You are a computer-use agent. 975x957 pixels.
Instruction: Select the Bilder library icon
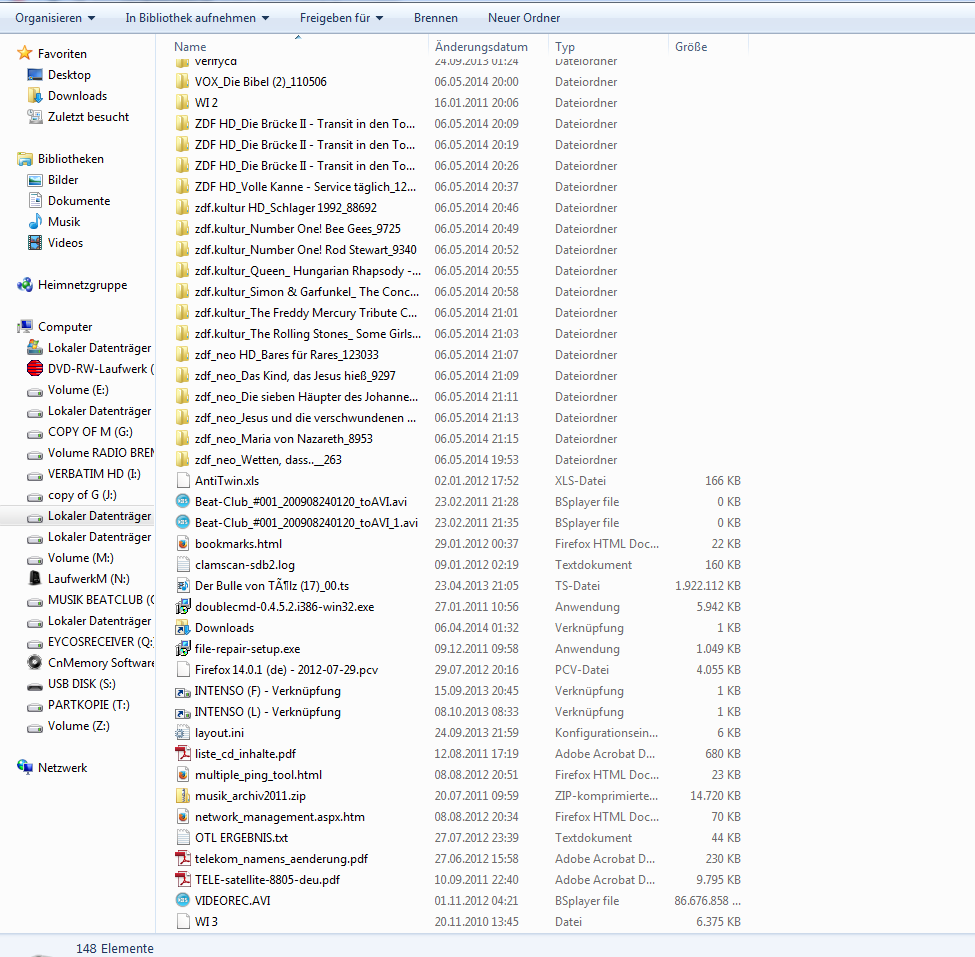point(35,180)
